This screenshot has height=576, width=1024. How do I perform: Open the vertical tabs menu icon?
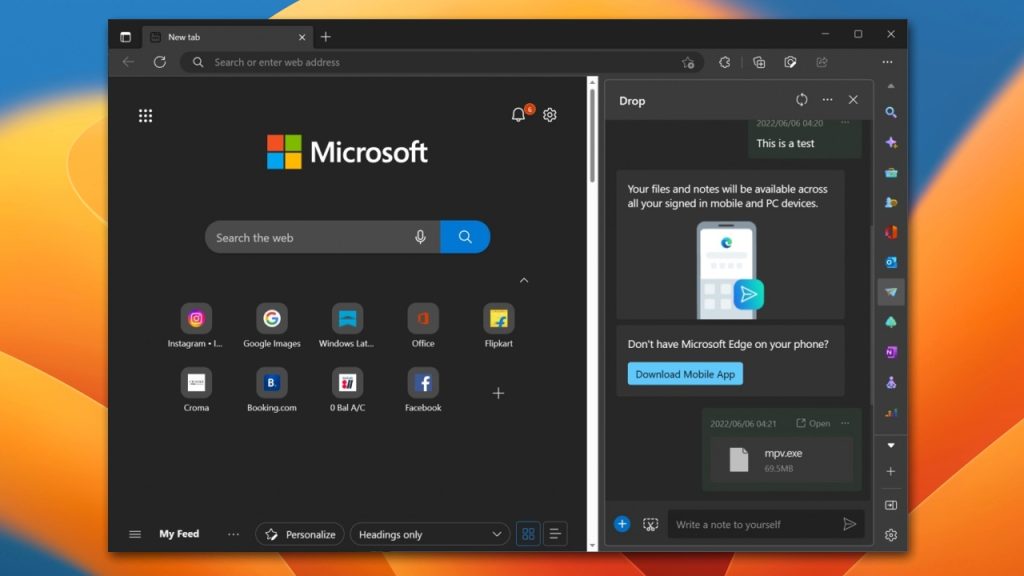125,37
